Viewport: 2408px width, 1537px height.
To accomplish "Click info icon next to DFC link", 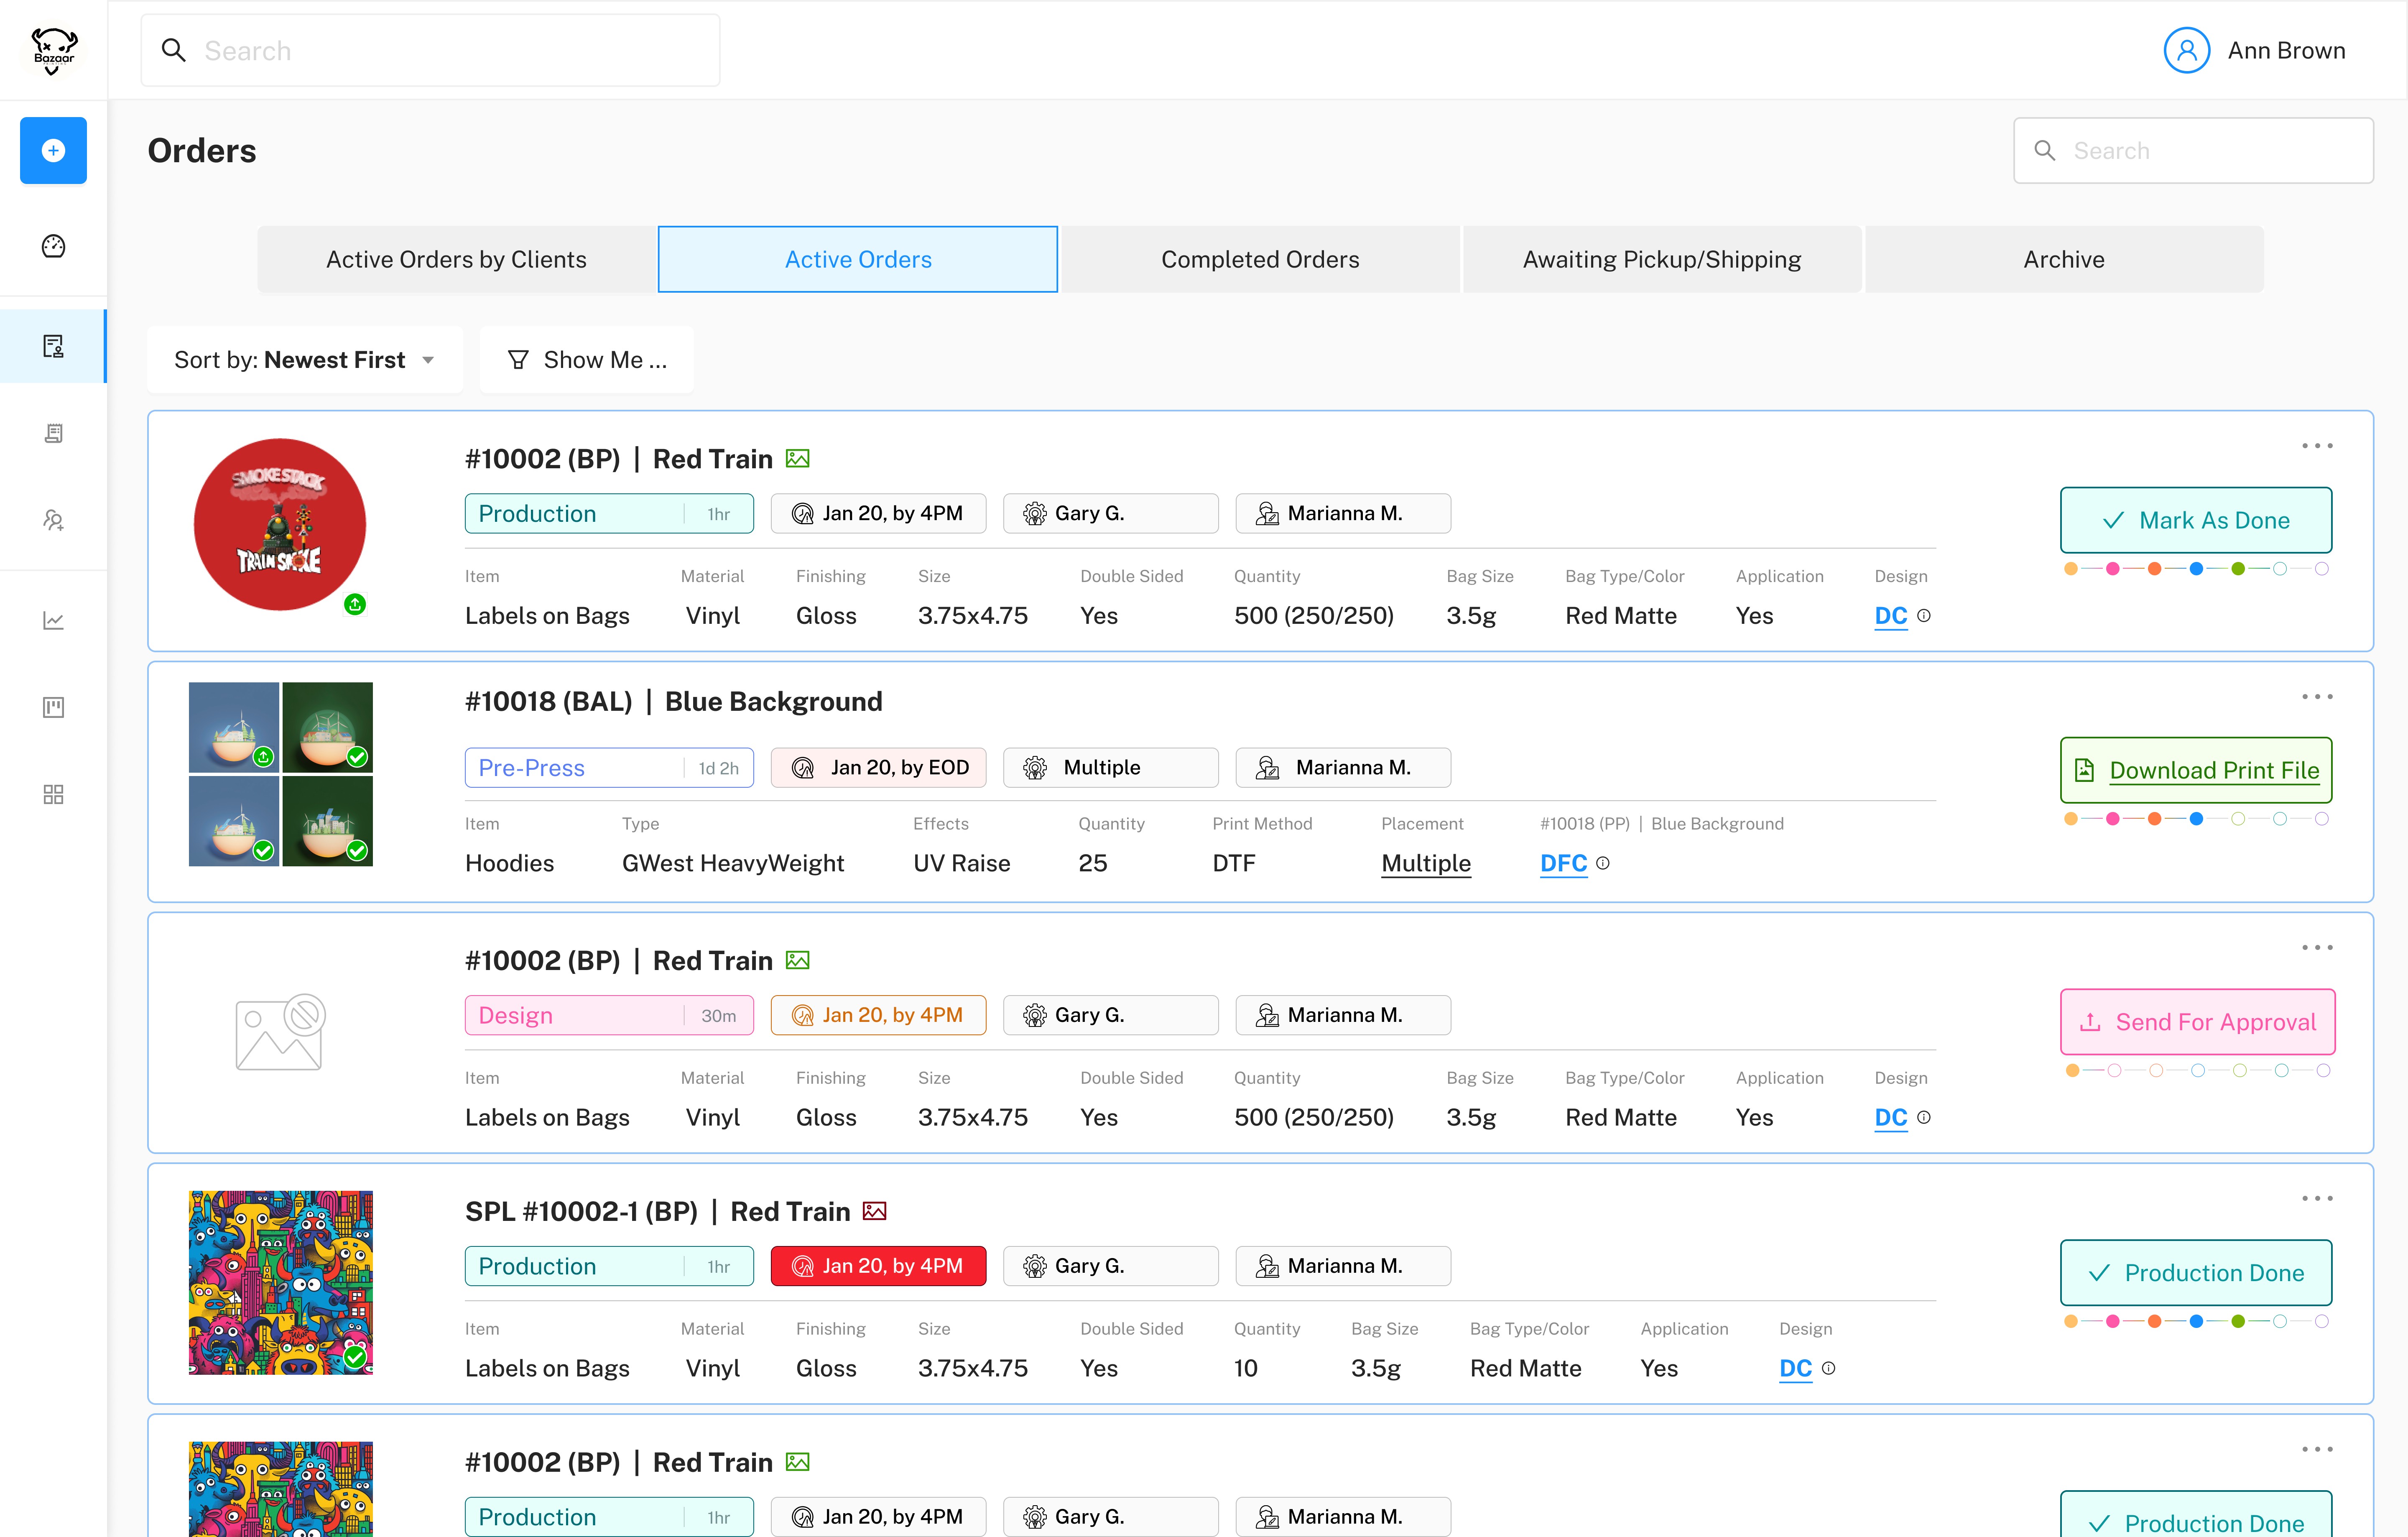I will 1603,863.
